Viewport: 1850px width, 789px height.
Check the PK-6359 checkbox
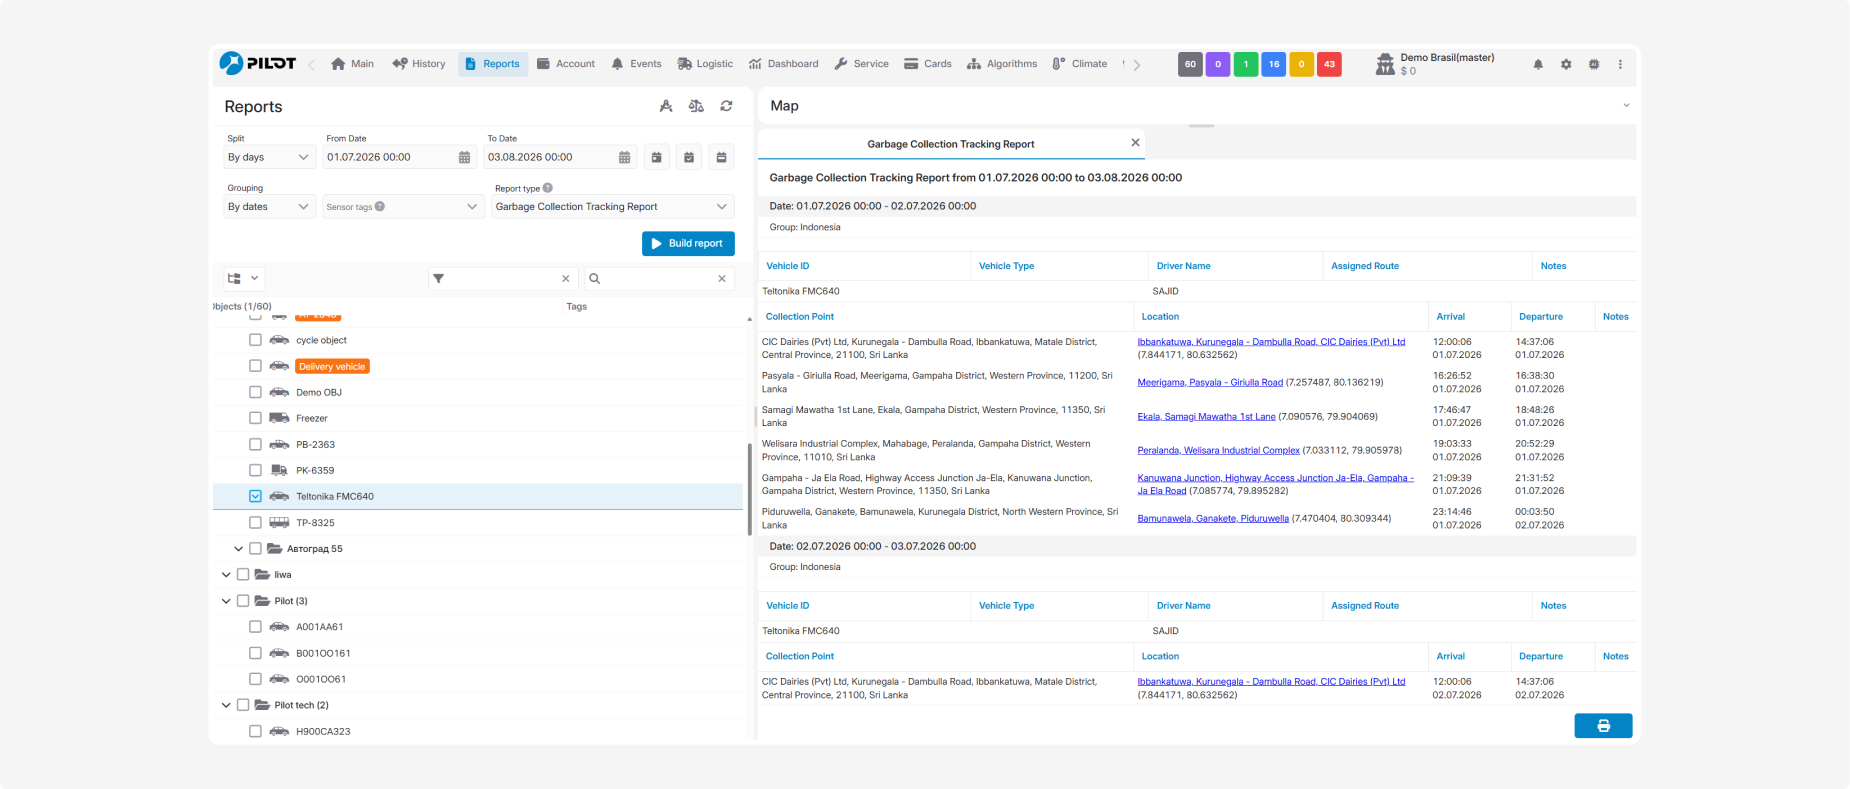click(x=255, y=470)
